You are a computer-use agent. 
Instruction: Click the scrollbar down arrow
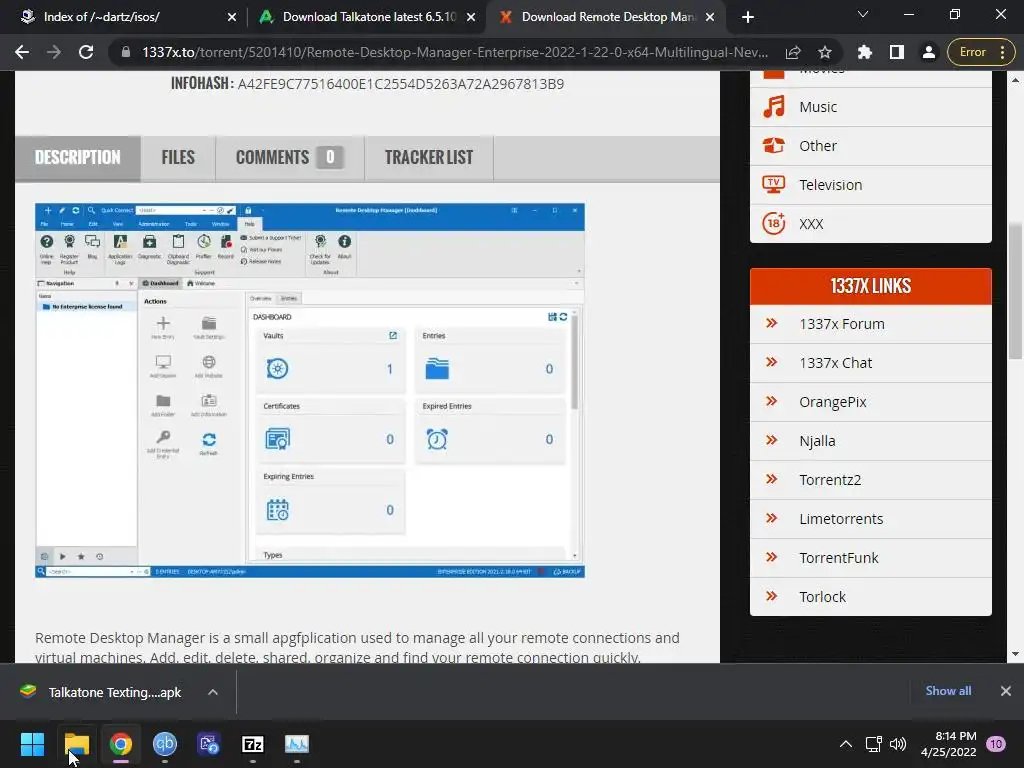tap(1015, 654)
